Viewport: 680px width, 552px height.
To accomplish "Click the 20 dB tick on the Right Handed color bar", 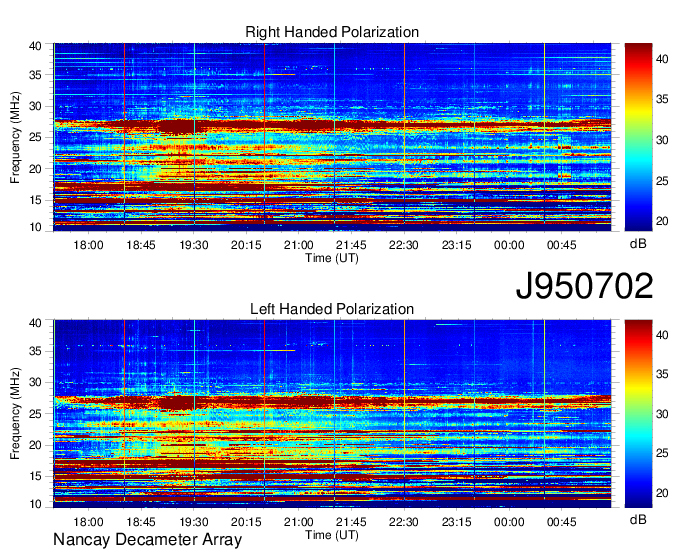I will [x=662, y=221].
